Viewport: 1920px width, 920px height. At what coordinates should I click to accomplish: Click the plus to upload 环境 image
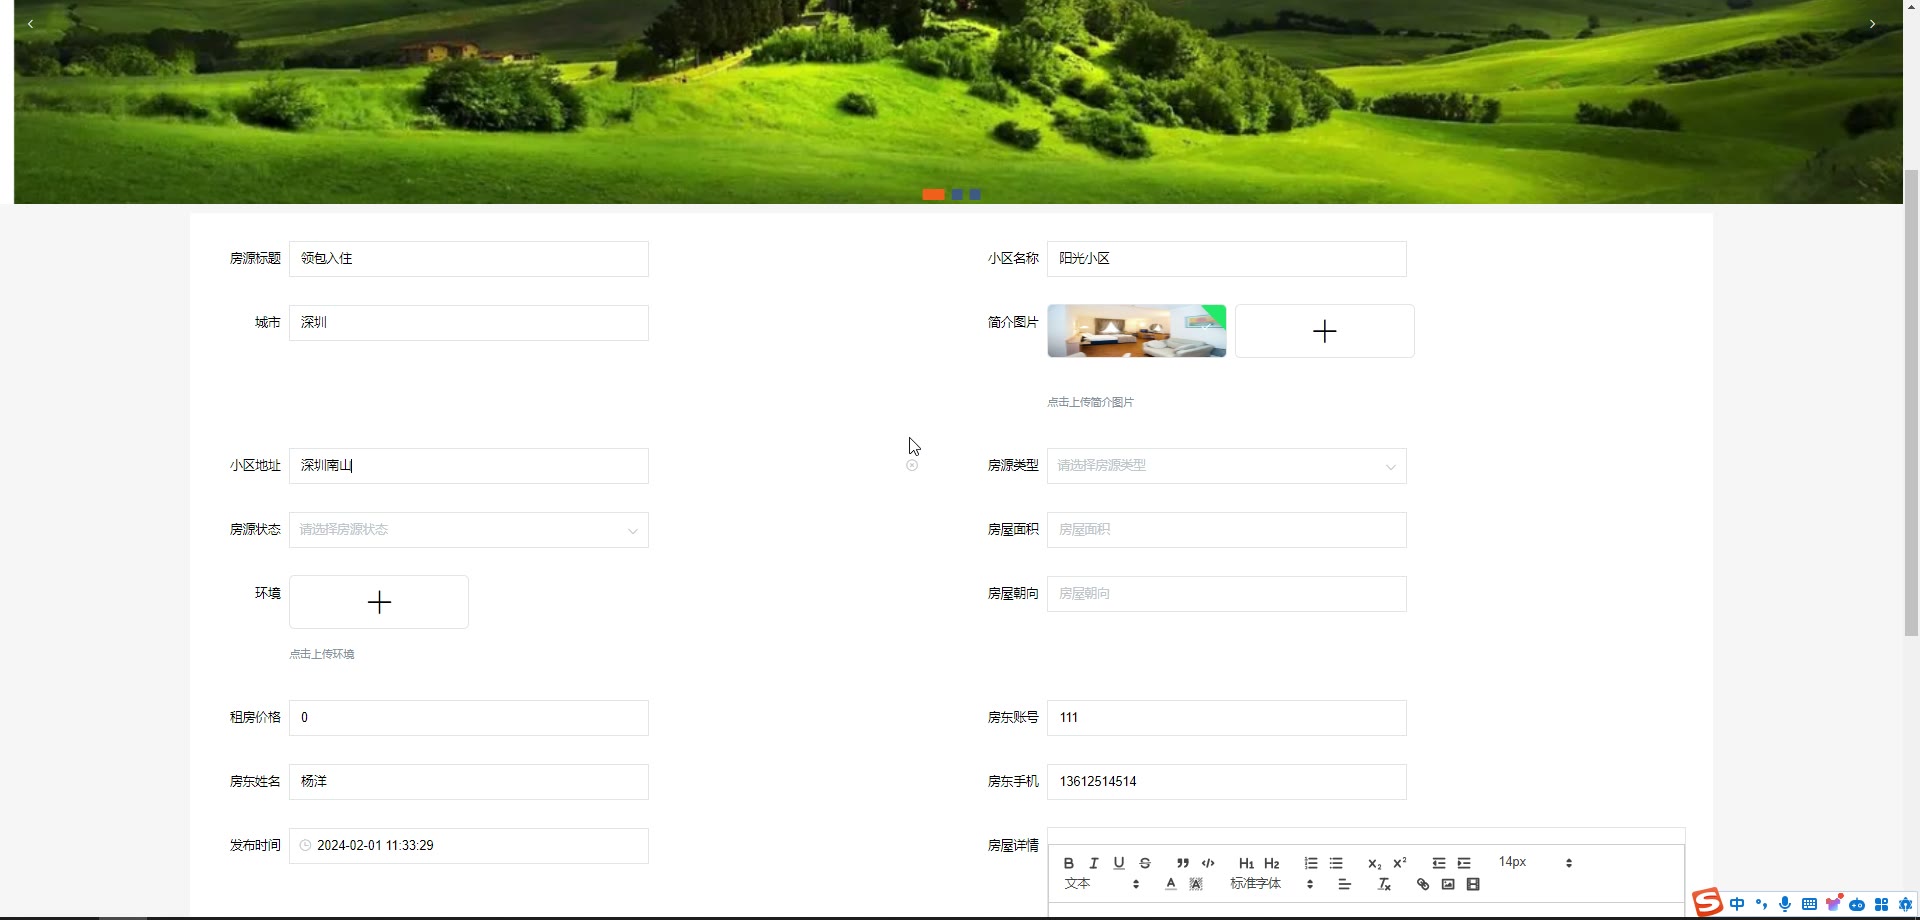(x=379, y=602)
